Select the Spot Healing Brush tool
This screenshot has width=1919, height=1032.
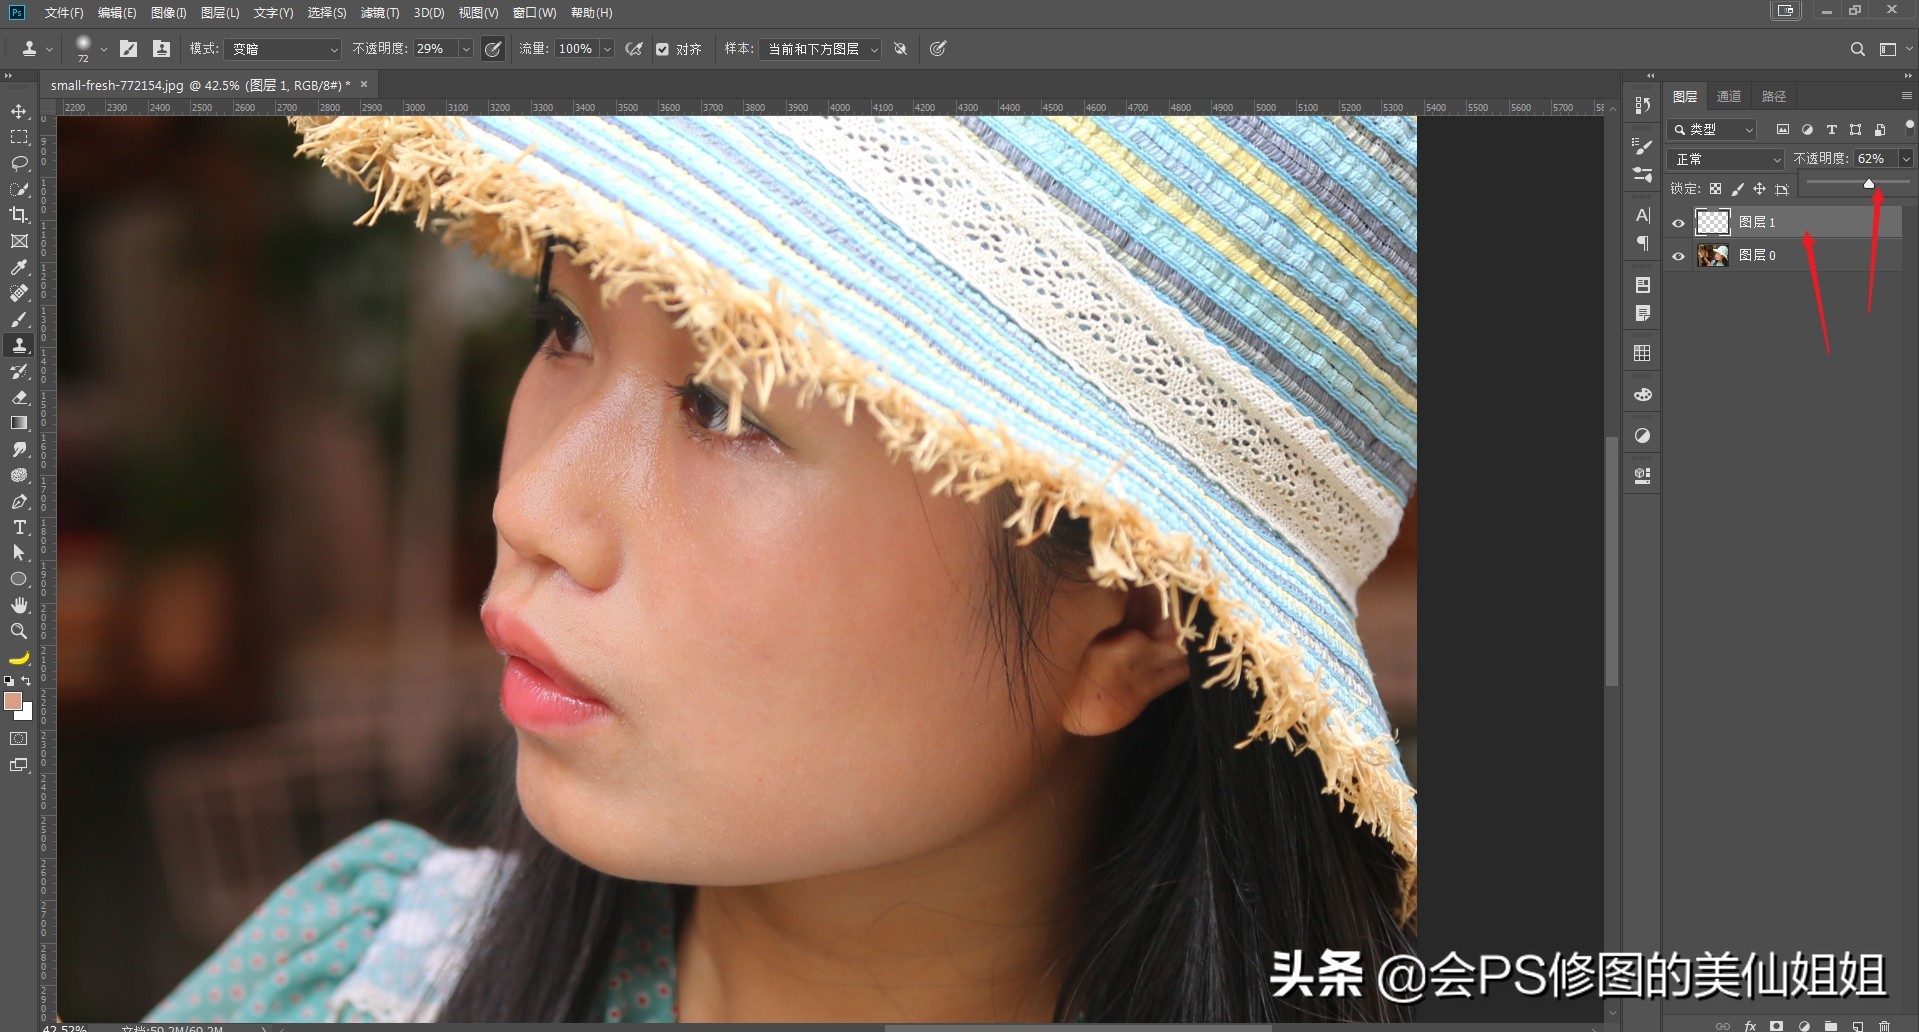(18, 293)
